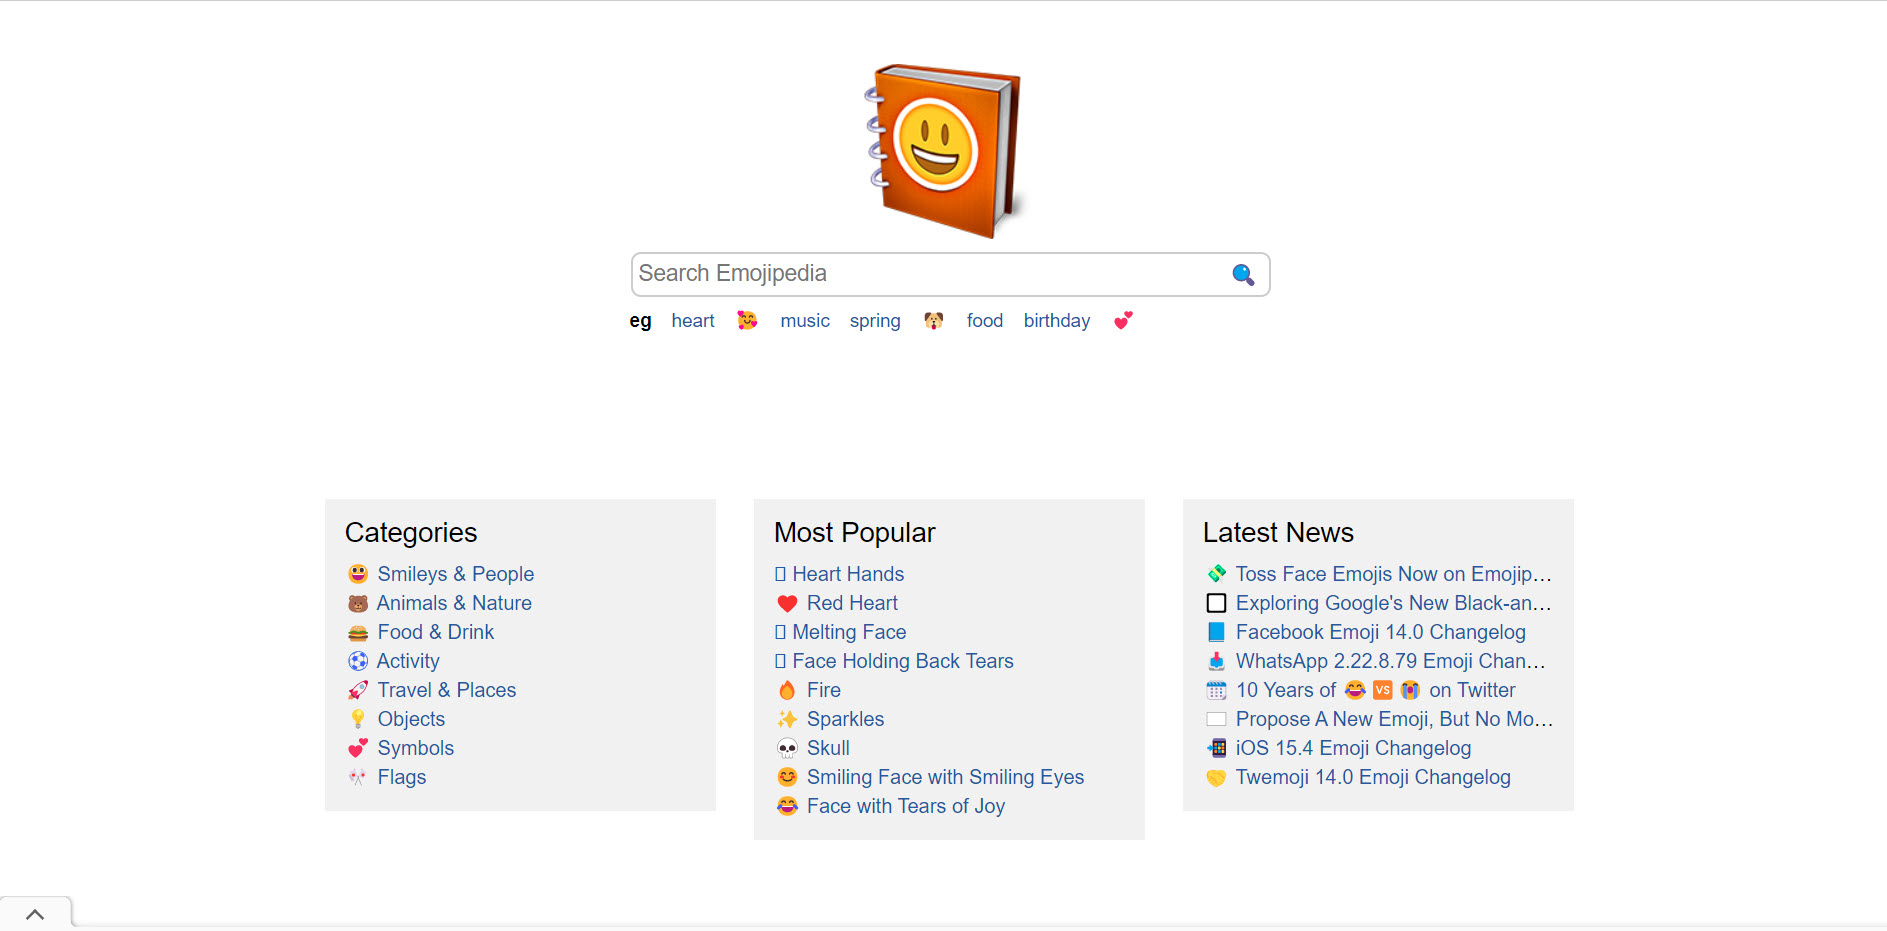Read Exploring Google's New Black-and-white article

[x=1394, y=603]
